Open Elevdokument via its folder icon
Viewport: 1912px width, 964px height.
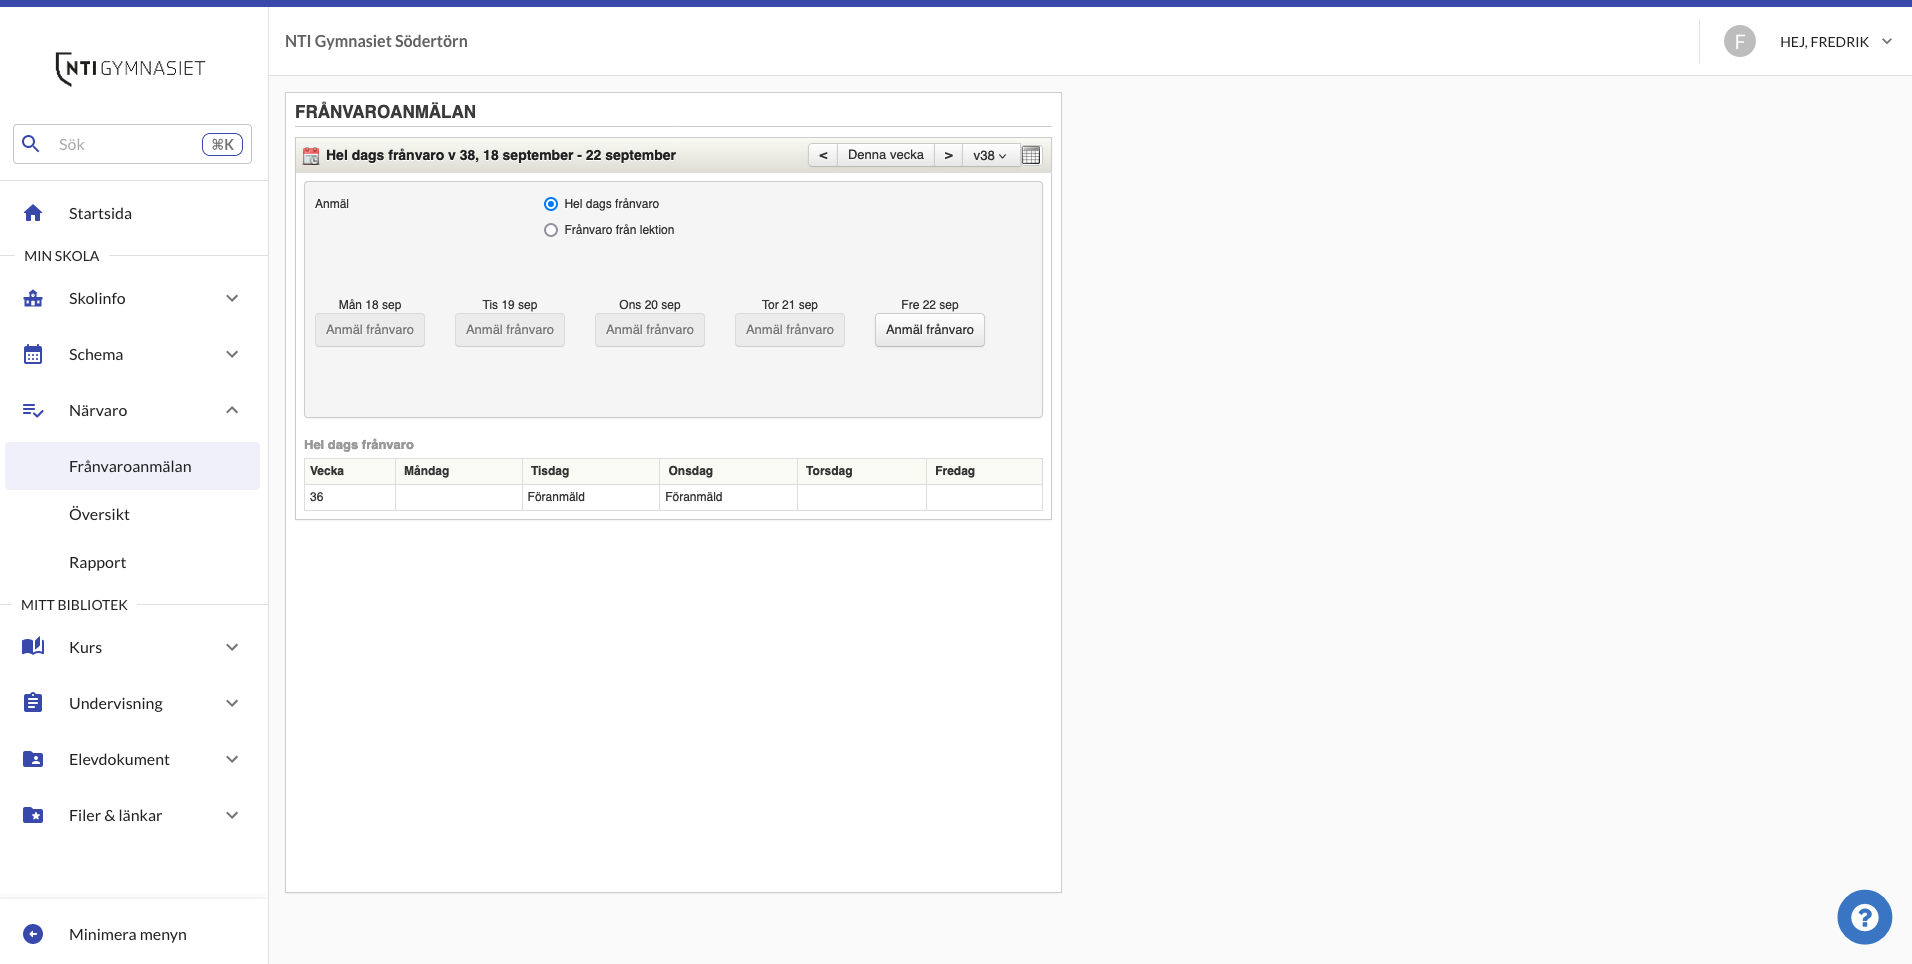pyautogui.click(x=33, y=759)
